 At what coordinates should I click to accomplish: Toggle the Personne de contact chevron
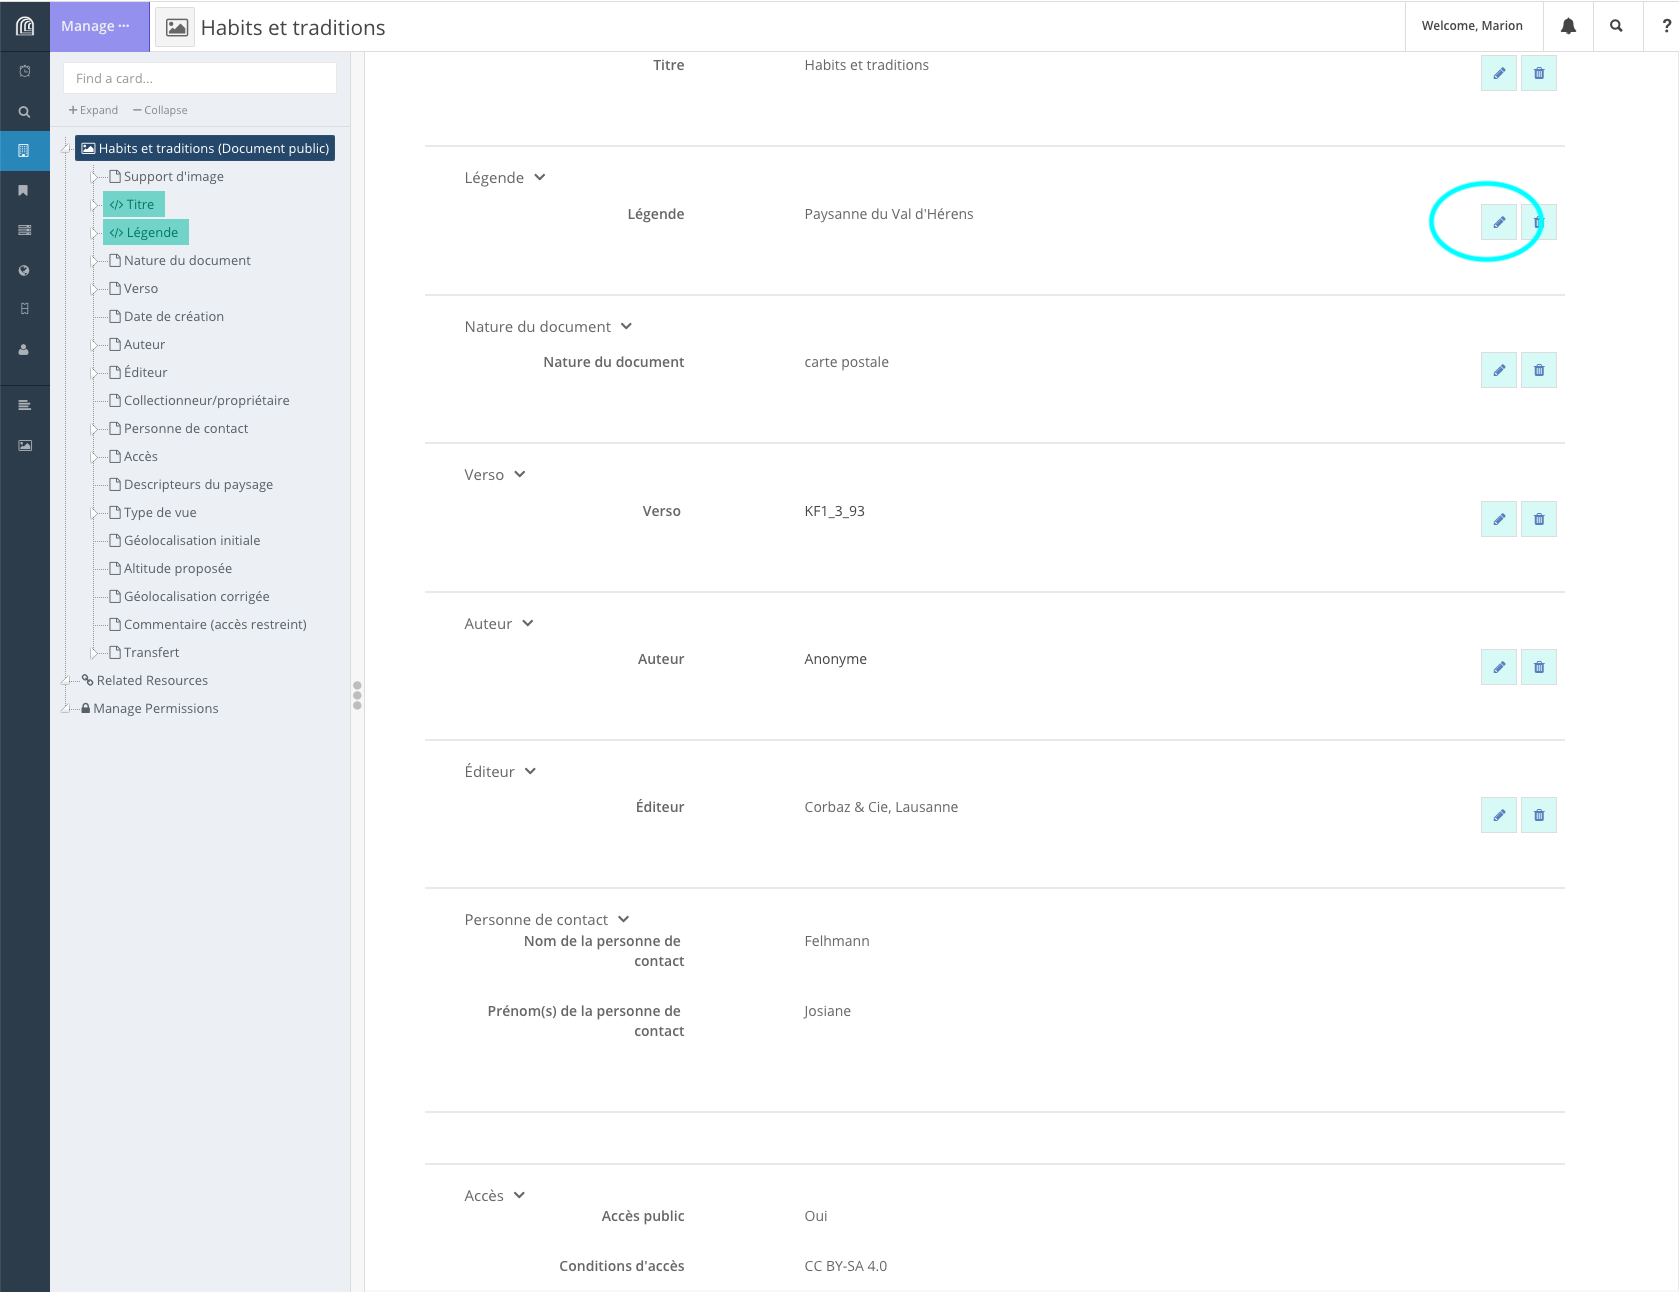tap(623, 920)
